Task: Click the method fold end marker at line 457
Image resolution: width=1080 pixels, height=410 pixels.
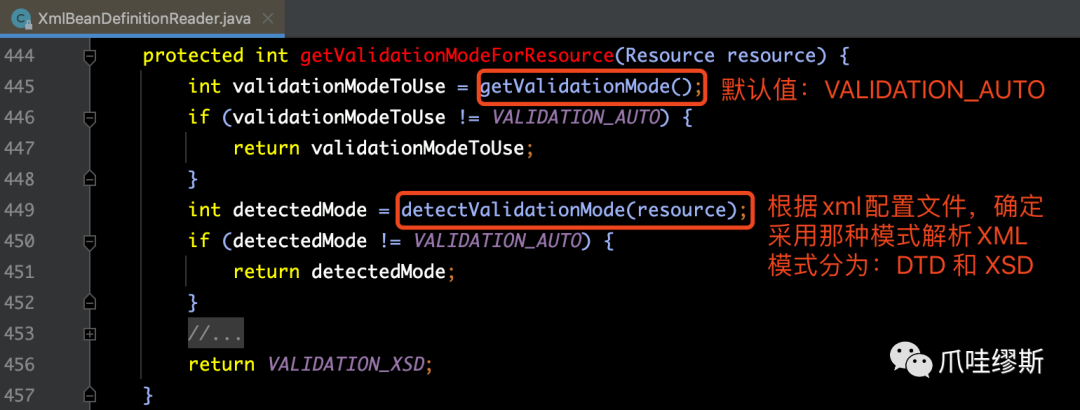Action: click(90, 395)
